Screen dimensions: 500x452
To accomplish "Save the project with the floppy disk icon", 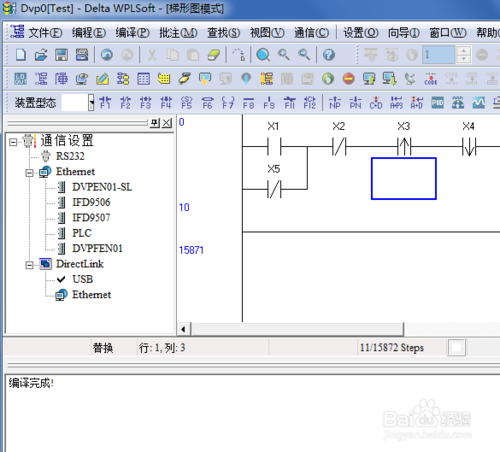I will [x=61, y=55].
